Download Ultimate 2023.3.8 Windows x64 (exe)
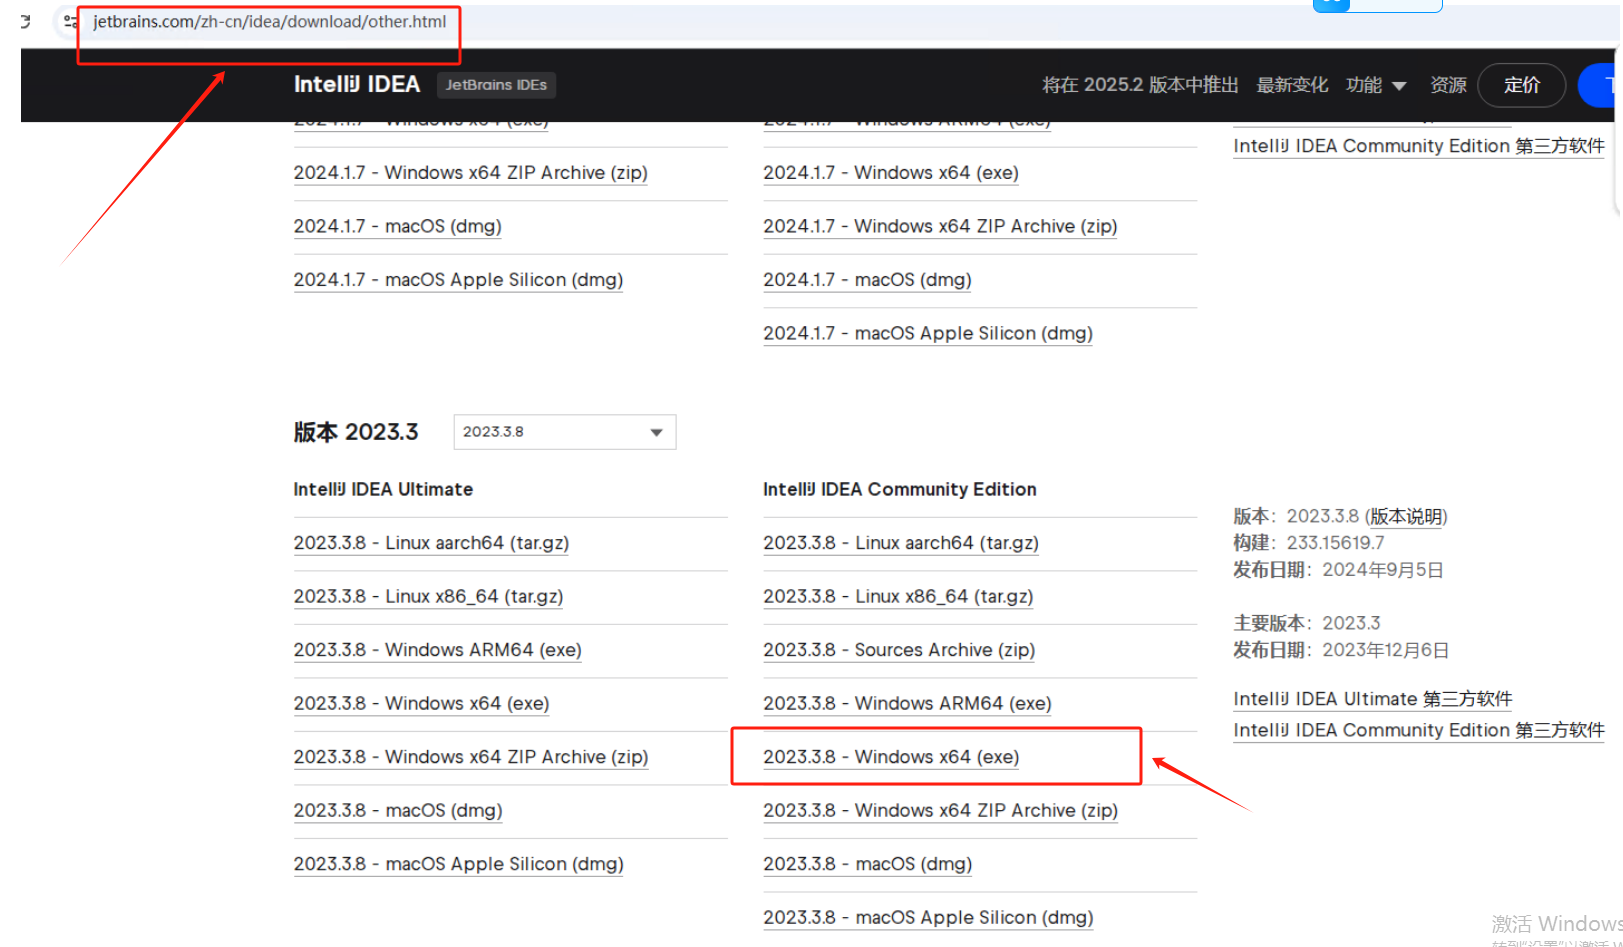Viewport: 1623px width, 947px height. point(421,704)
